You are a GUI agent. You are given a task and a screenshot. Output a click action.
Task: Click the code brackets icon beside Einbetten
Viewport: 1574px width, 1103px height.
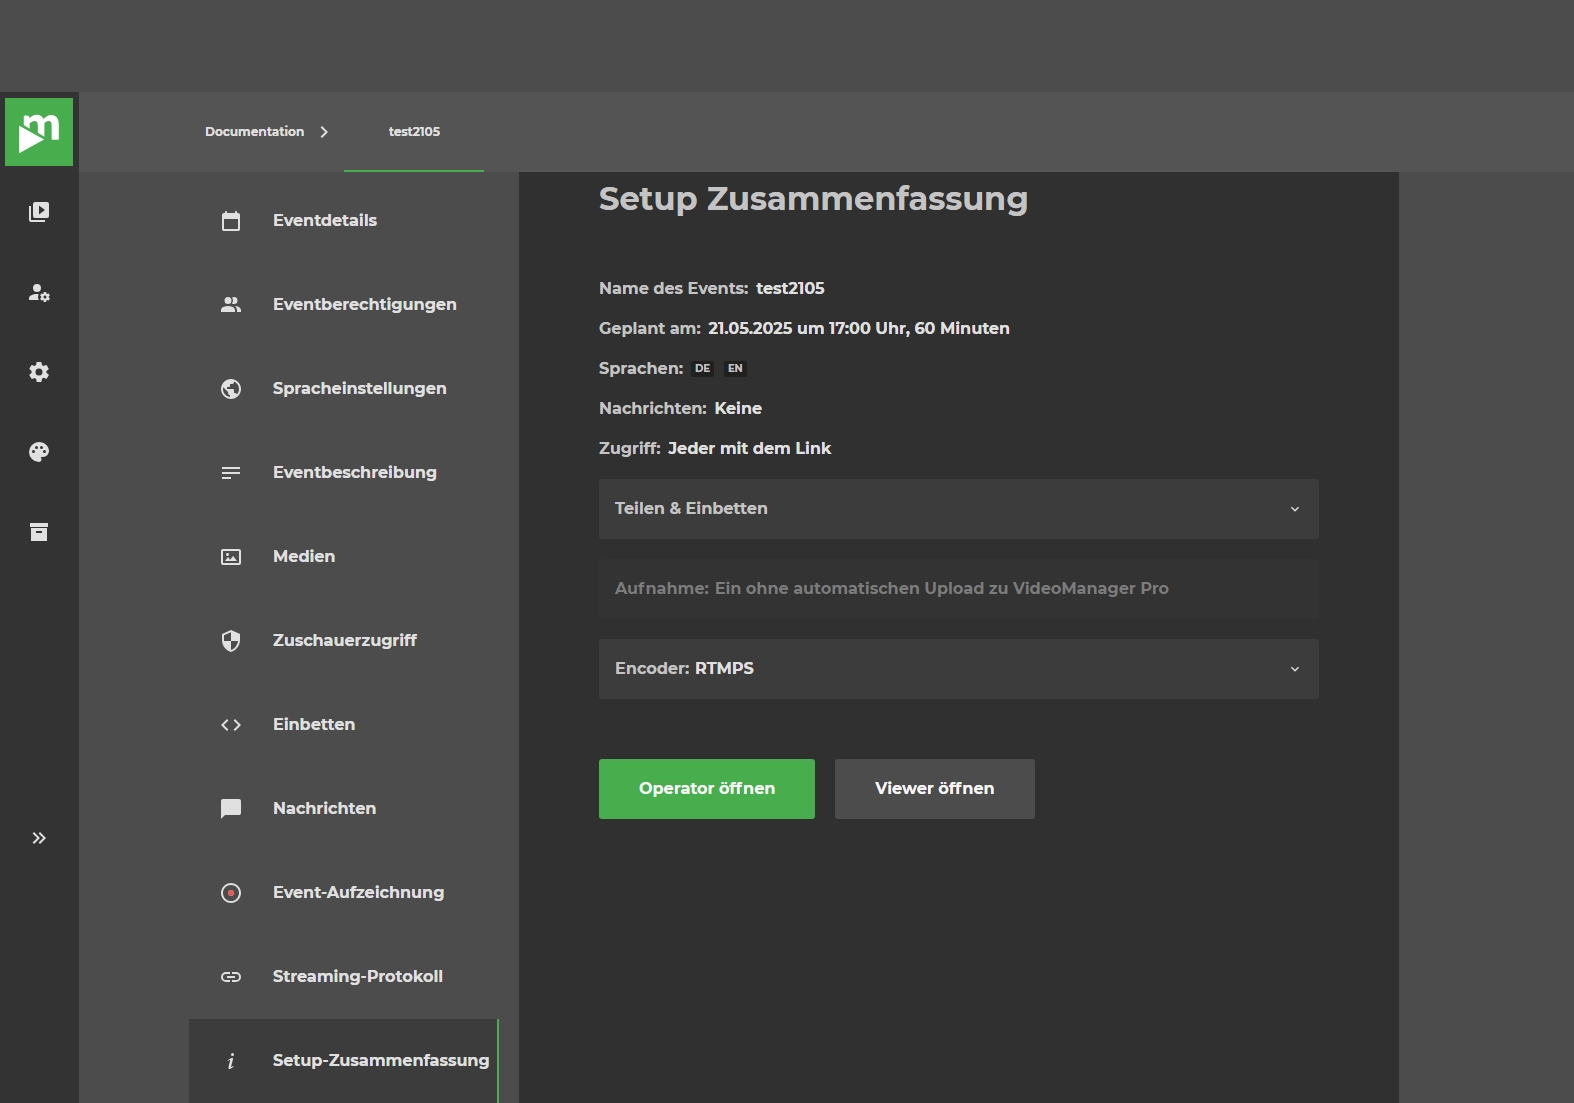231,725
